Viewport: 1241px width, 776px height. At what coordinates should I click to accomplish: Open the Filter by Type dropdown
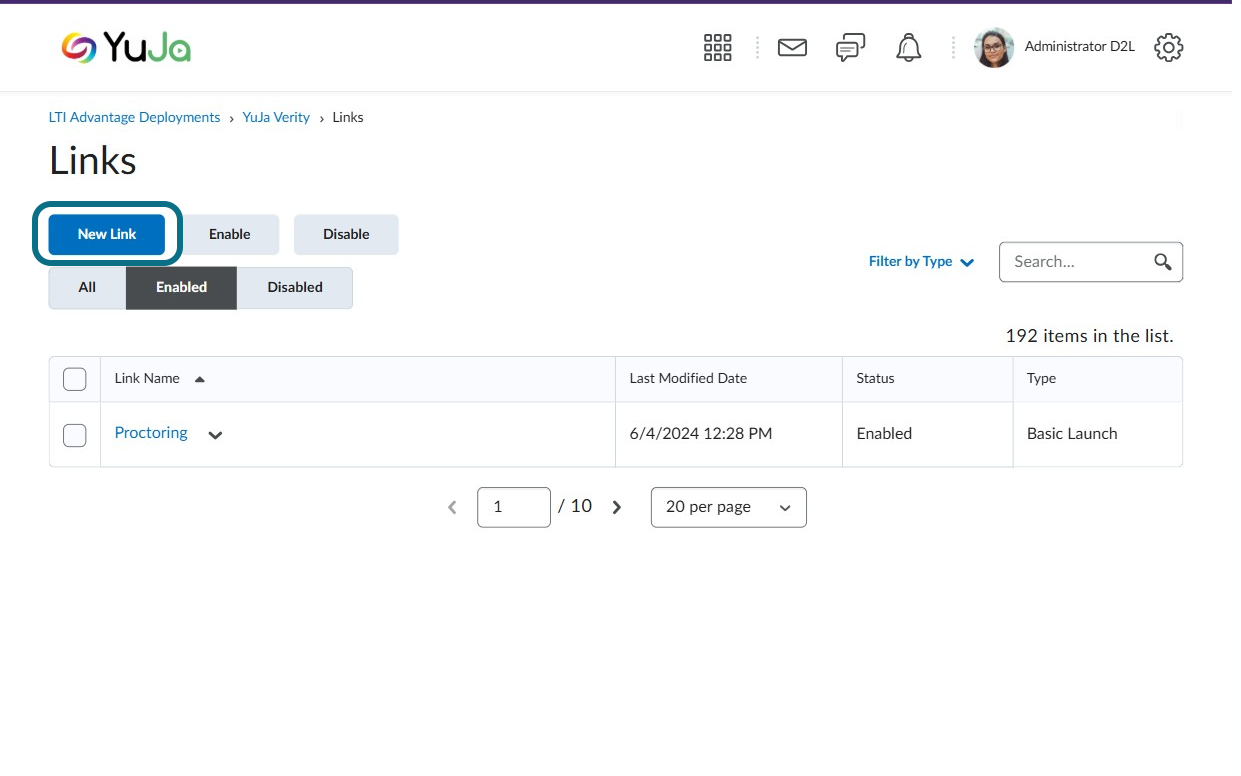[921, 261]
